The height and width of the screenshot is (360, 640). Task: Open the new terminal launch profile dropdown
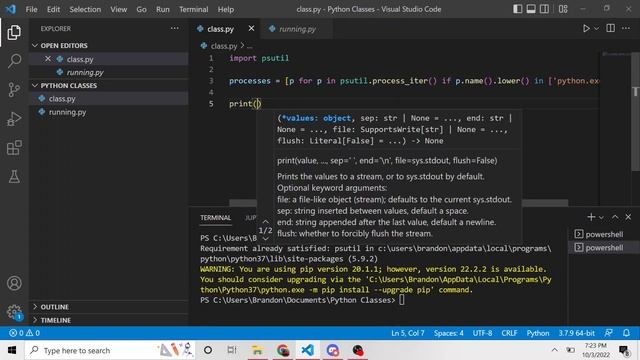tap(601, 218)
